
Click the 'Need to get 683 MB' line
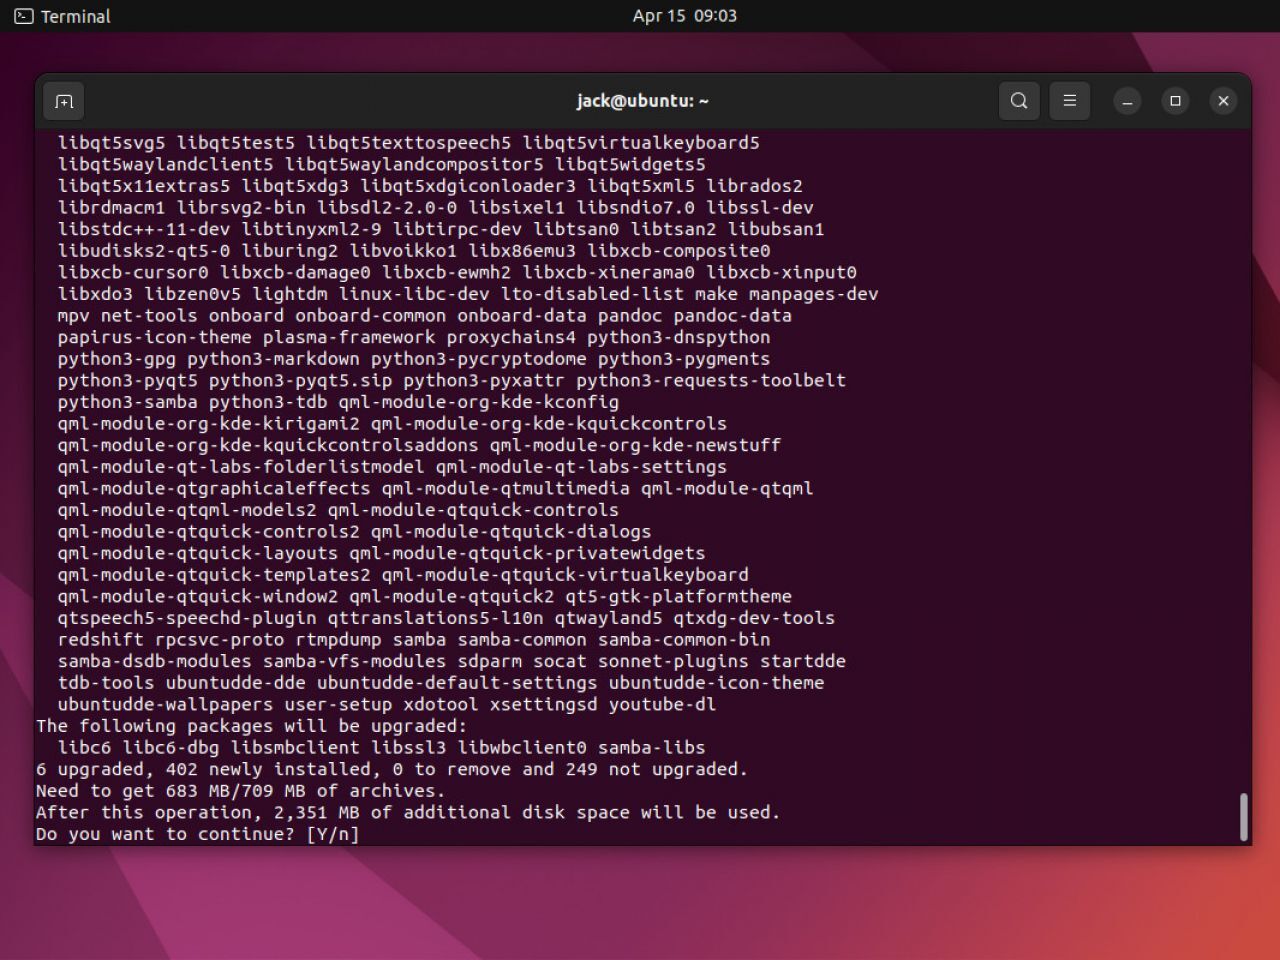[240, 790]
